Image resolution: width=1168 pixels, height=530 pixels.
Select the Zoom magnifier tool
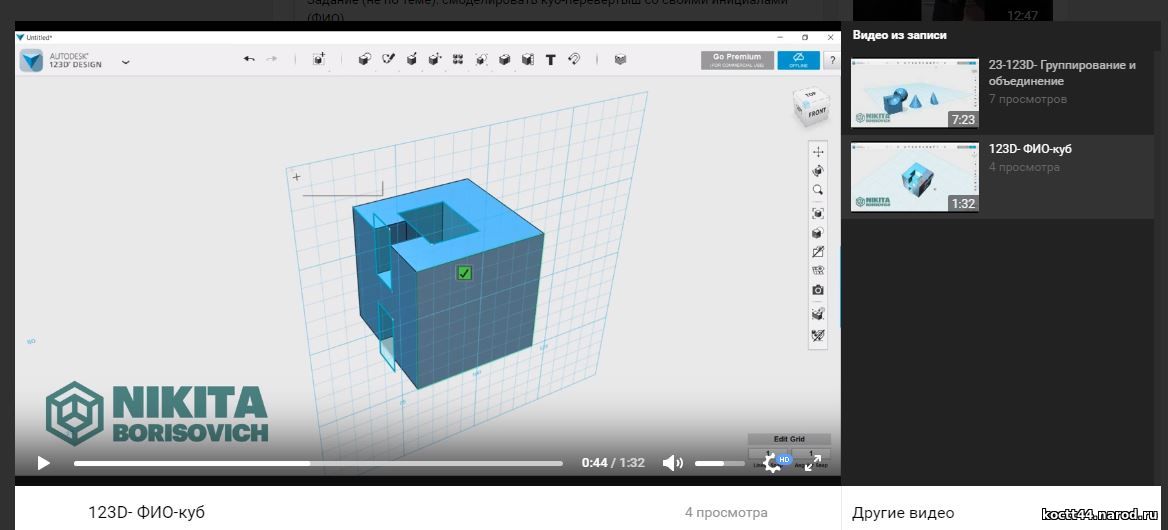tap(818, 191)
